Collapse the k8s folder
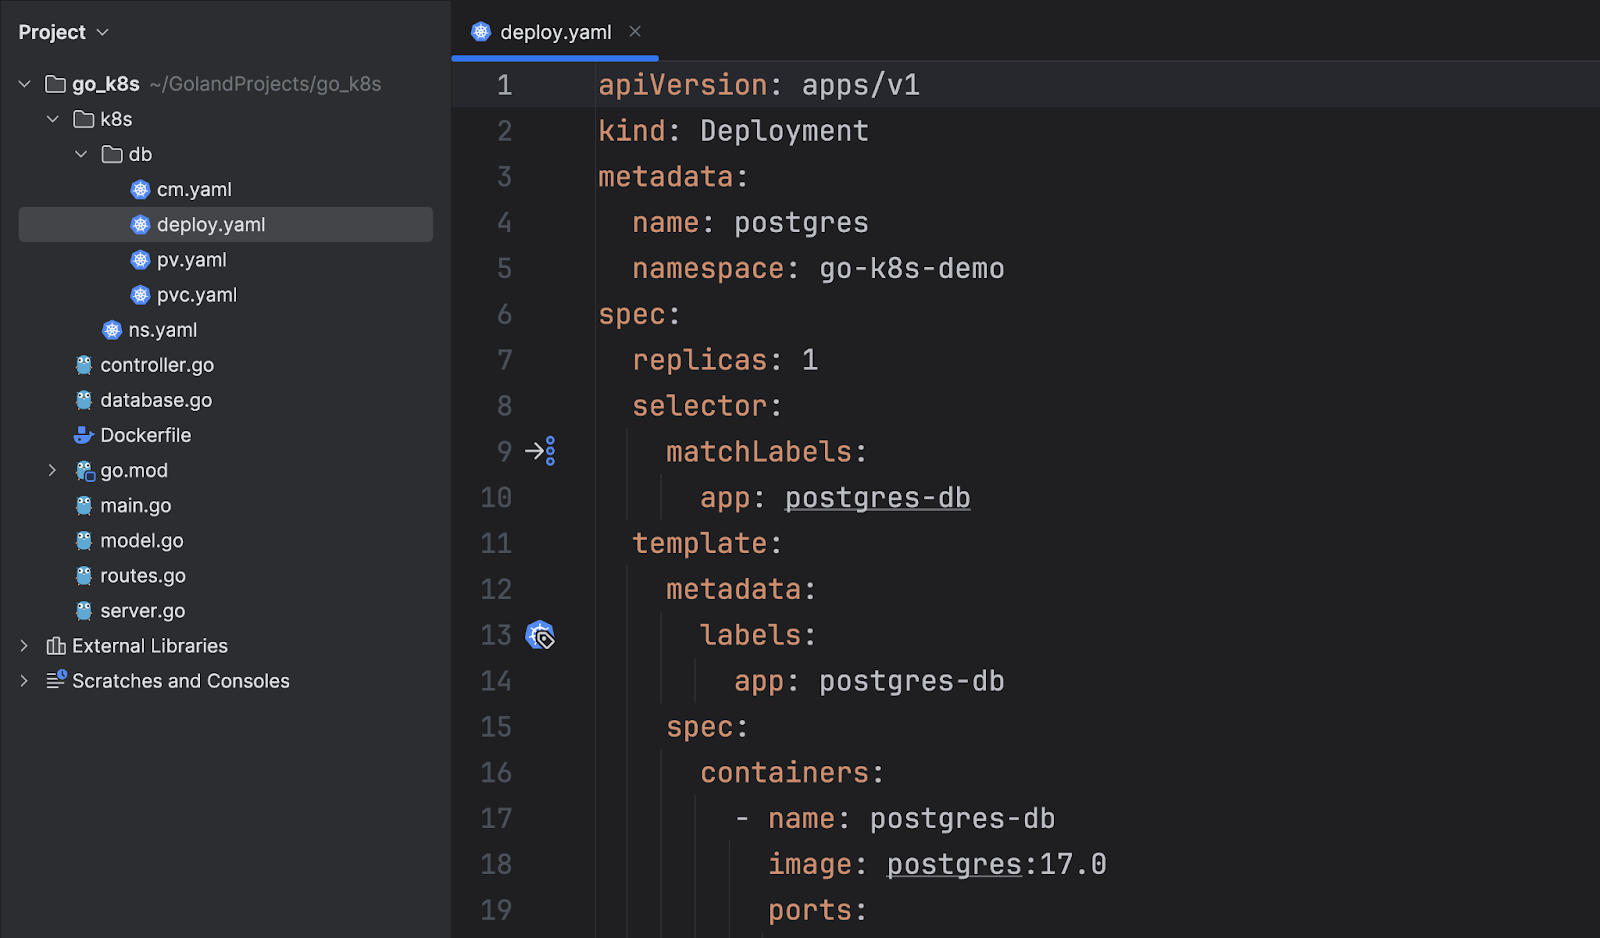This screenshot has width=1600, height=938. click(x=53, y=119)
